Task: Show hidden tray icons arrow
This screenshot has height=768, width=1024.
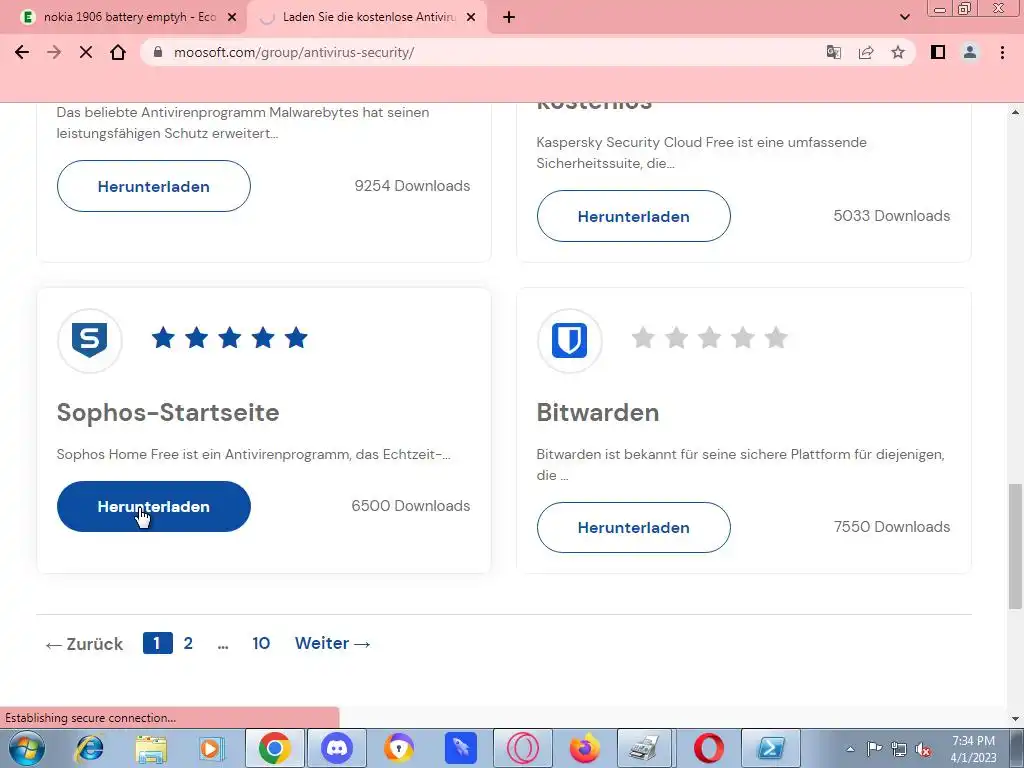Action: coord(850,749)
